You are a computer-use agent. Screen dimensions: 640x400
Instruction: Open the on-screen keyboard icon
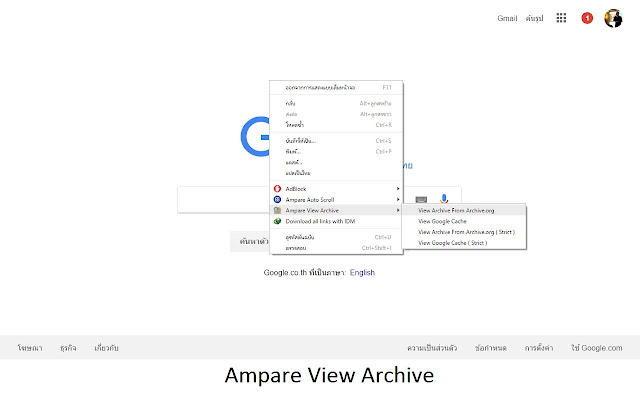pos(421,200)
